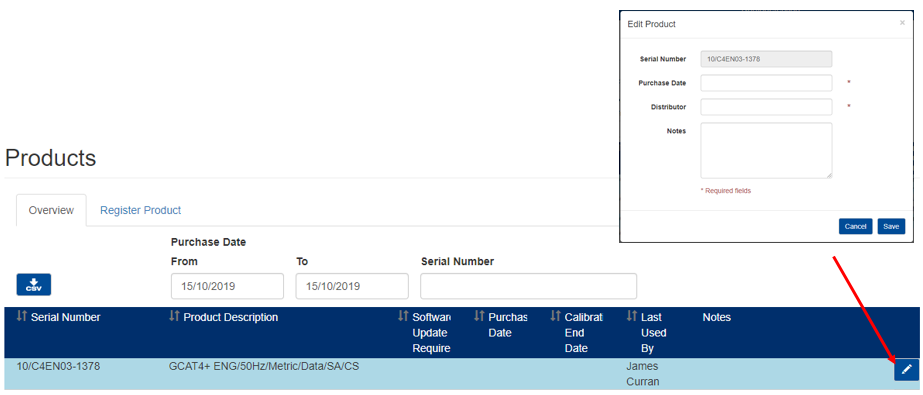Click the Notes column header

click(x=716, y=317)
